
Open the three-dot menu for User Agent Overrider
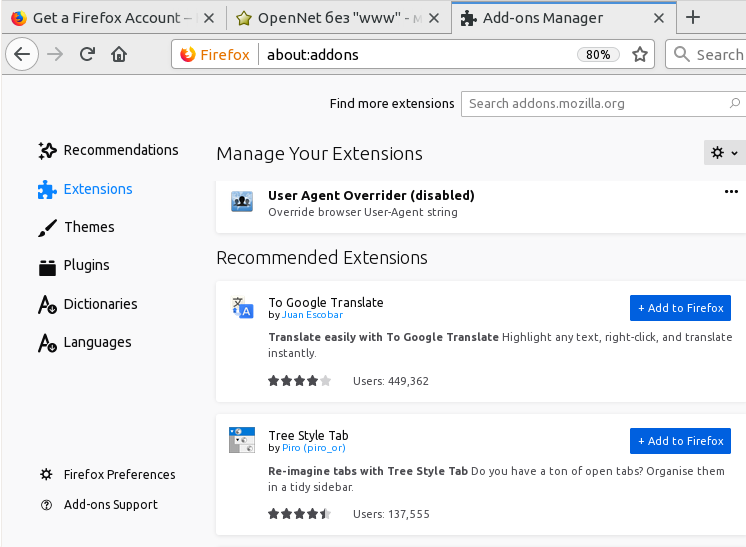731,191
